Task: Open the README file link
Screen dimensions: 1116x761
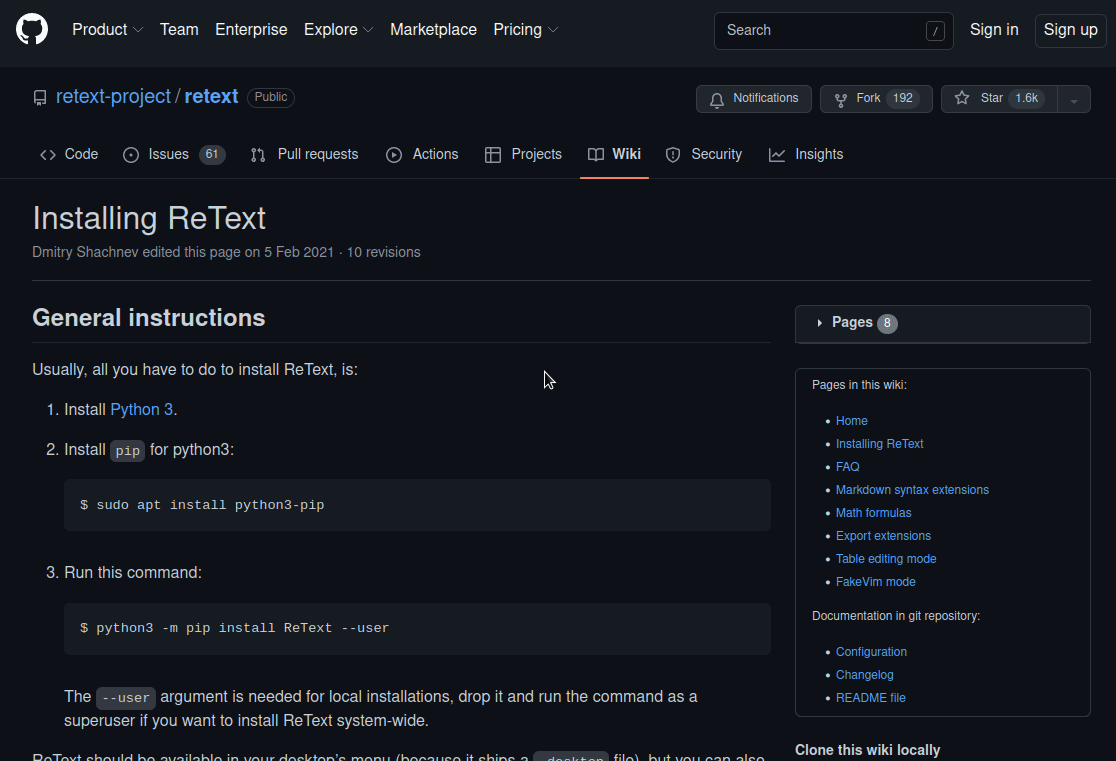Action: [x=870, y=698]
